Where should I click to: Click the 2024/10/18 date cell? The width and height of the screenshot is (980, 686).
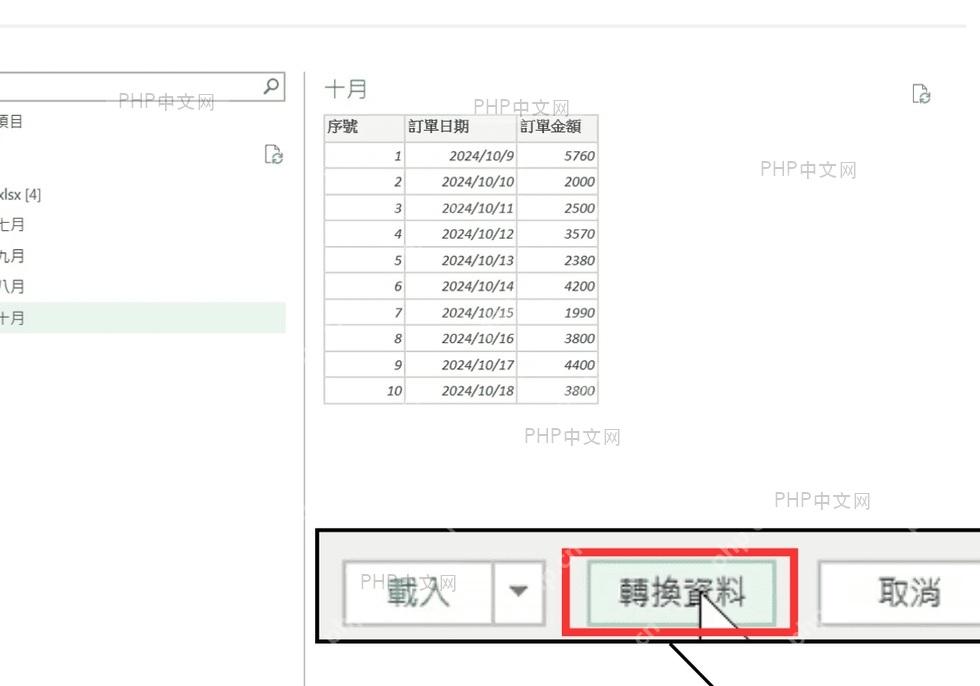(461, 391)
